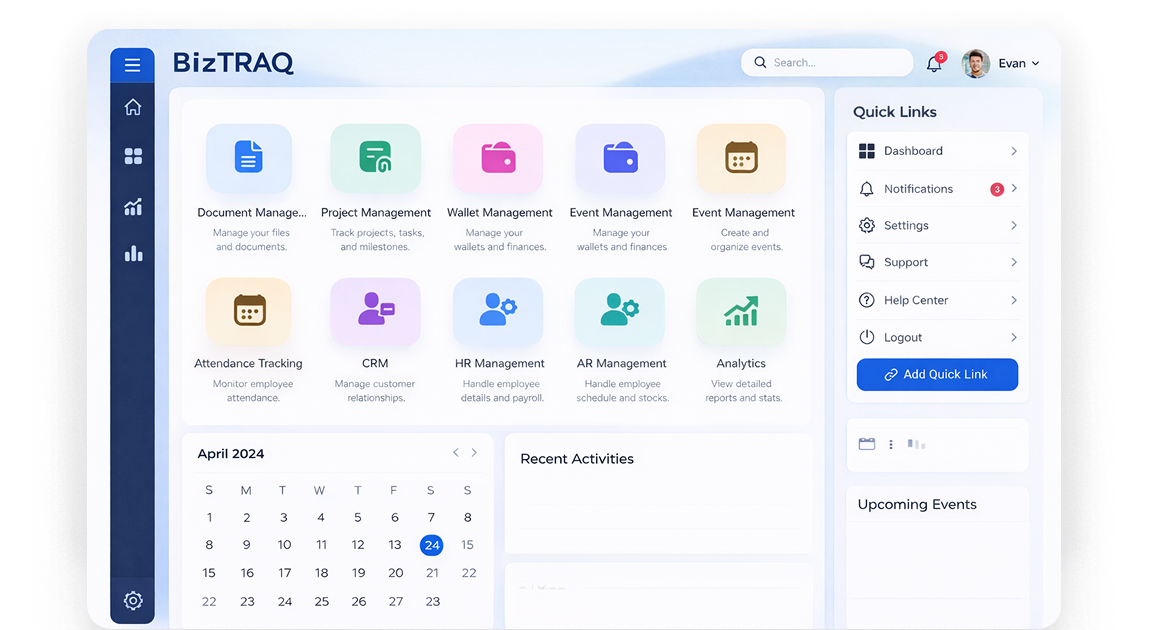The image size is (1149, 630).
Task: Open sidebar settings gear at bottom
Action: click(133, 601)
